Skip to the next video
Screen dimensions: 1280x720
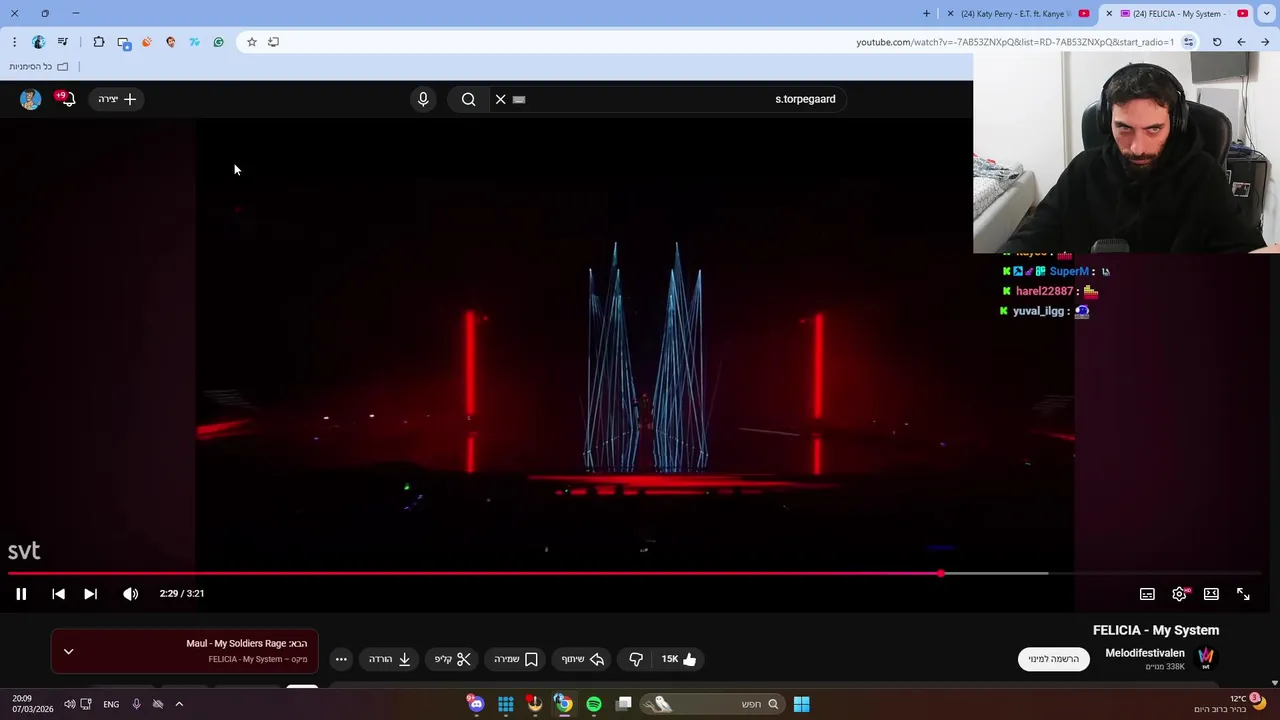point(90,594)
